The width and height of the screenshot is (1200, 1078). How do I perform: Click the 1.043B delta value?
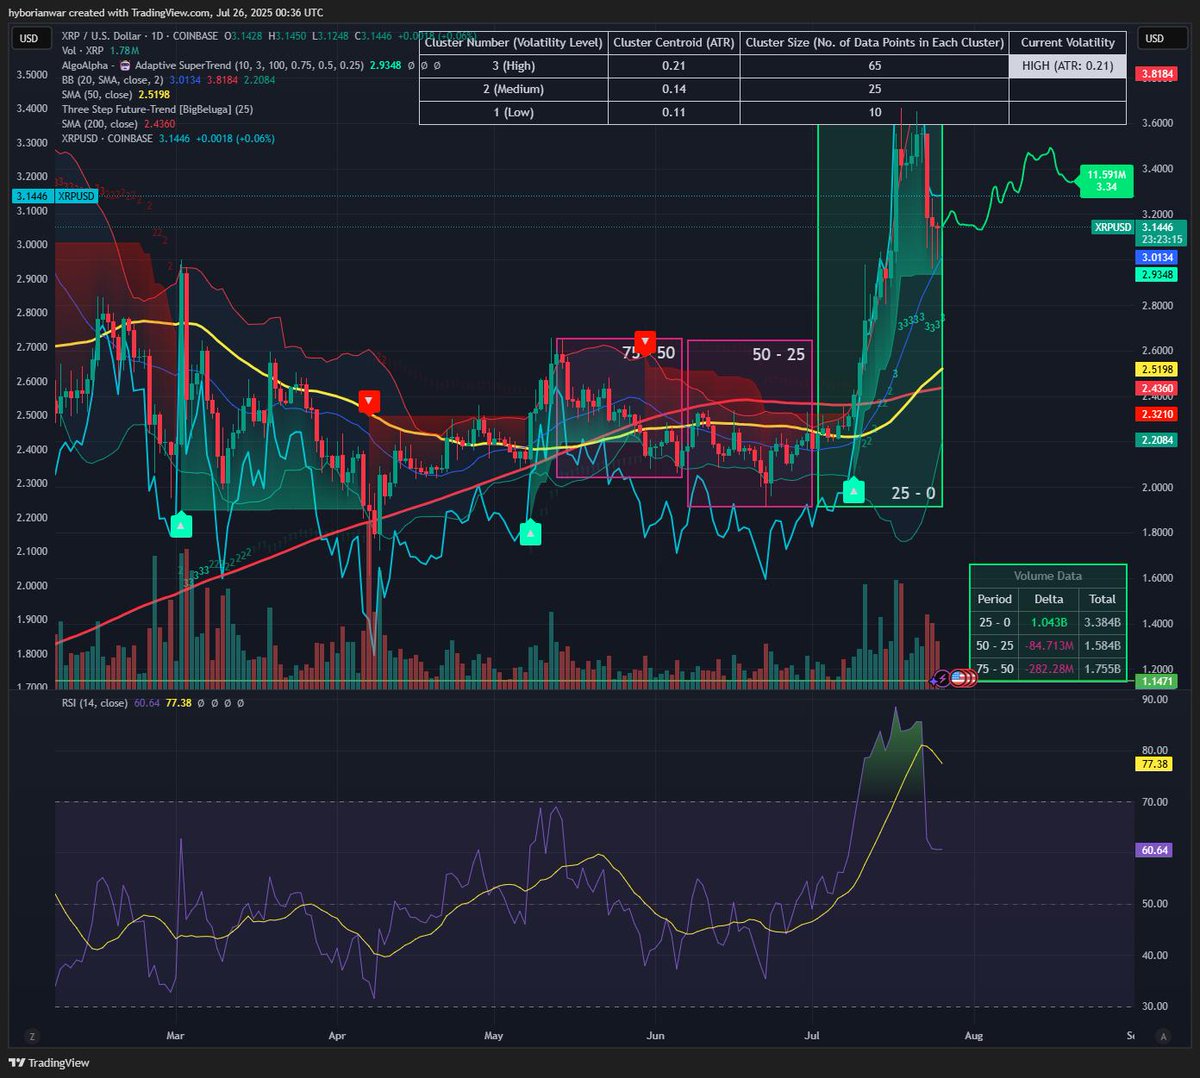click(x=1048, y=622)
